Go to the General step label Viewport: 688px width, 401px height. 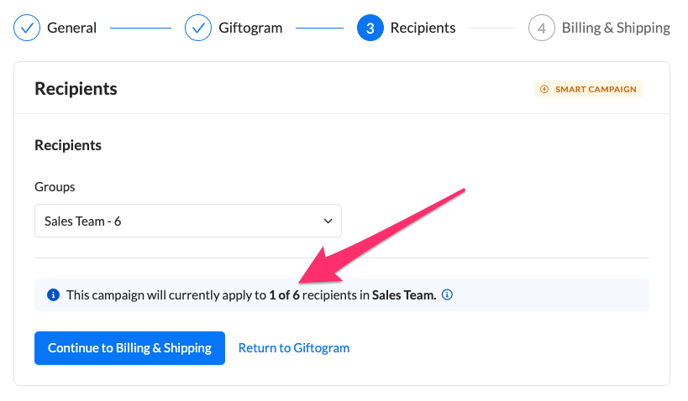pos(72,28)
